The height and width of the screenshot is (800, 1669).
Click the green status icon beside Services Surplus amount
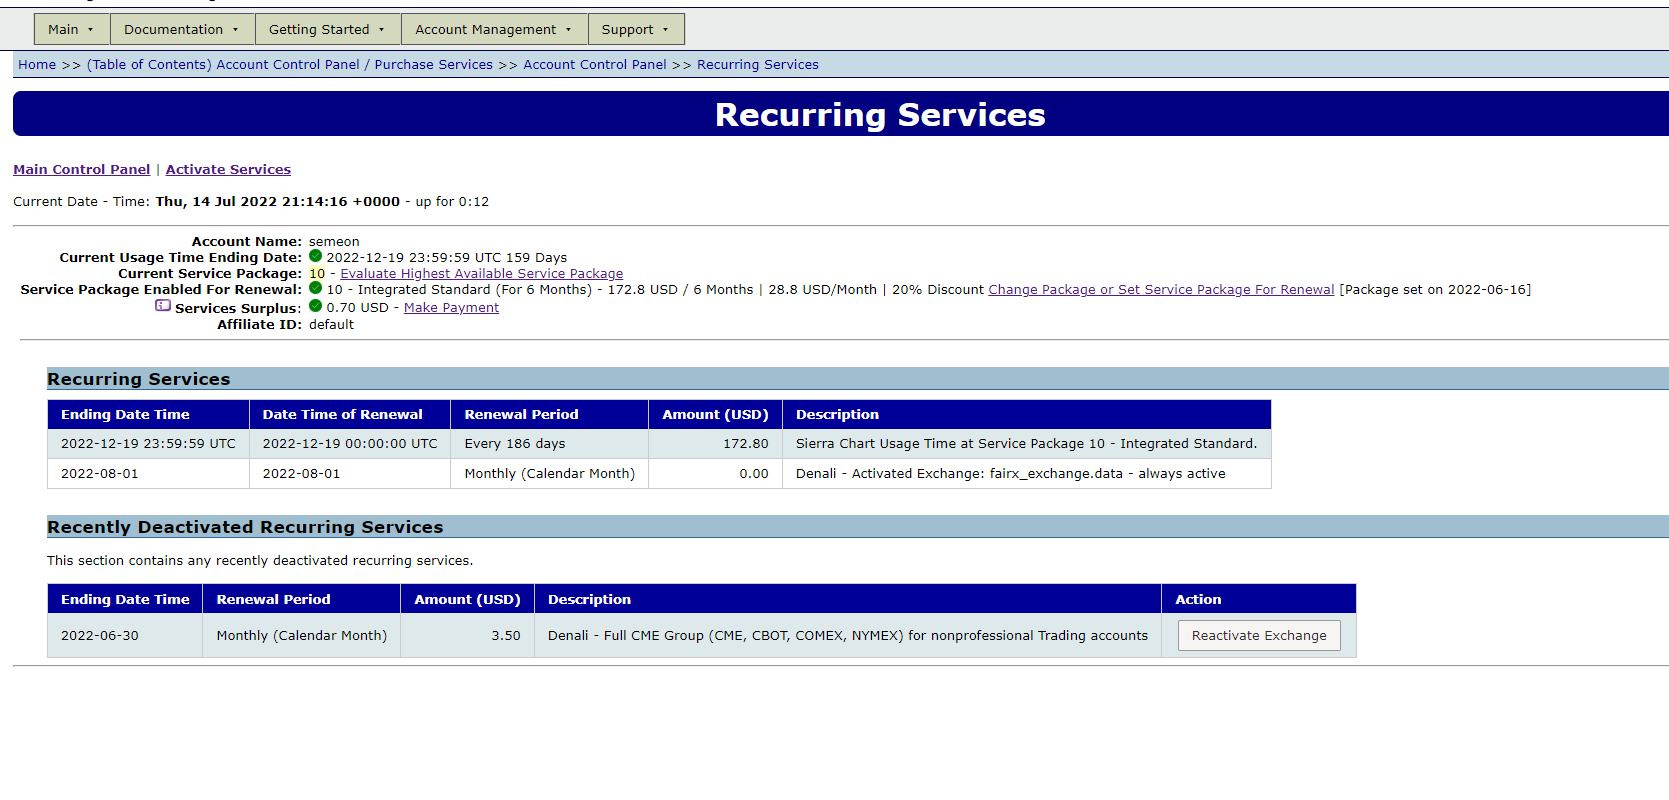click(316, 307)
